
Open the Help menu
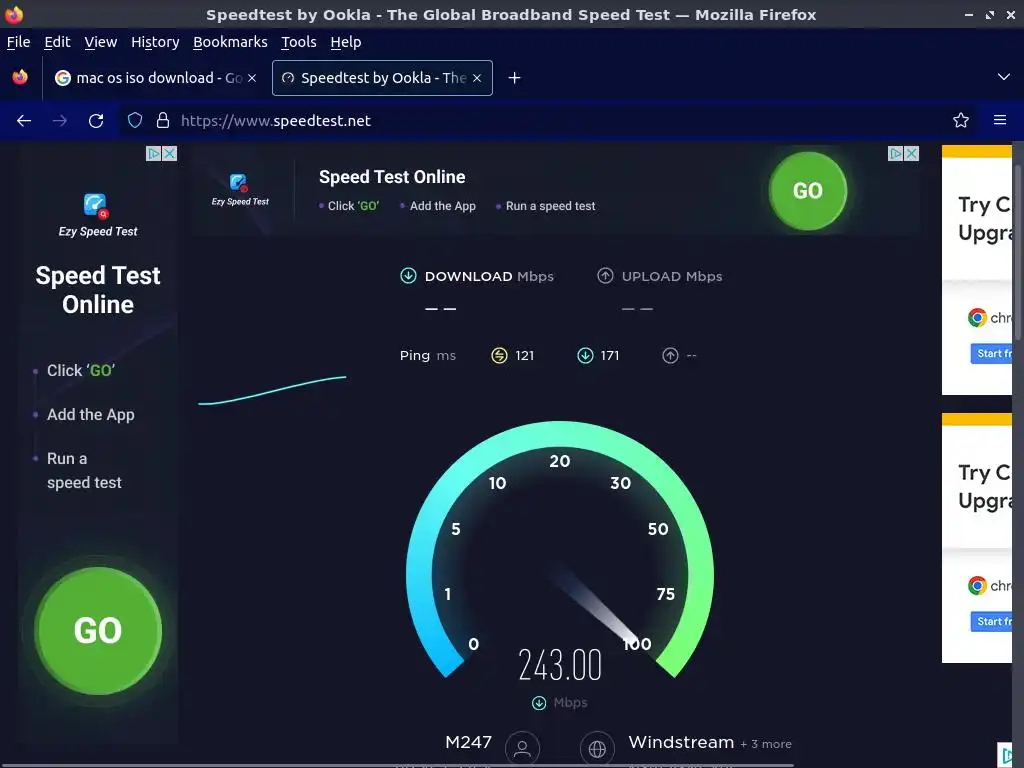pos(345,42)
